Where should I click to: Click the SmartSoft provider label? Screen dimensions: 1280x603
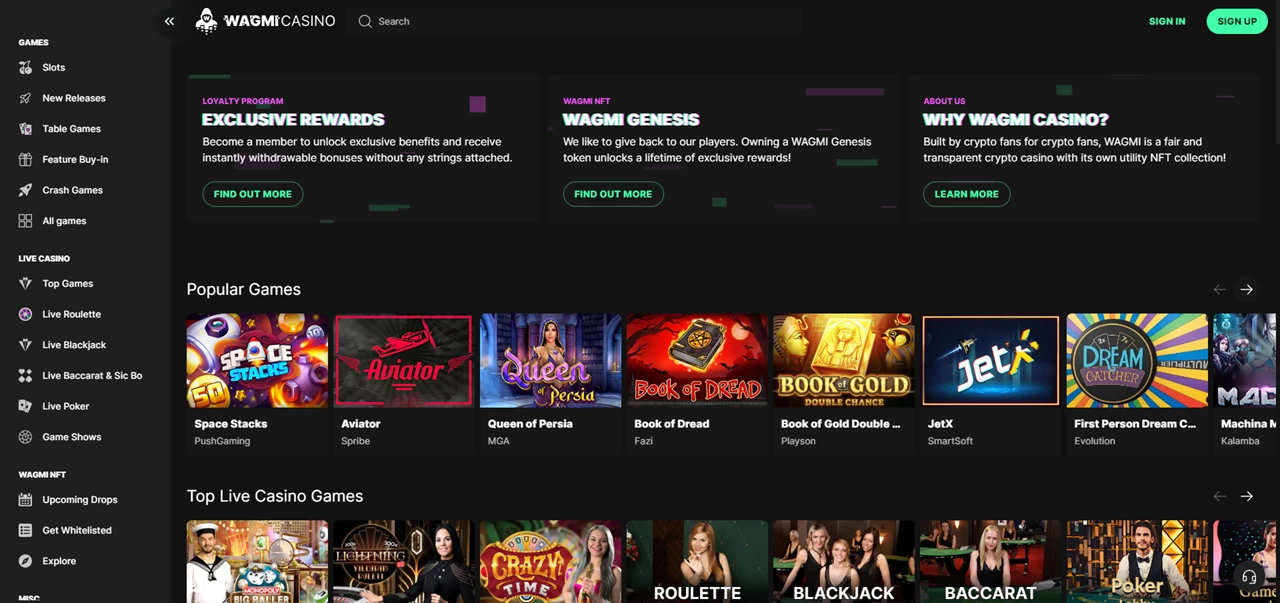[x=950, y=441]
